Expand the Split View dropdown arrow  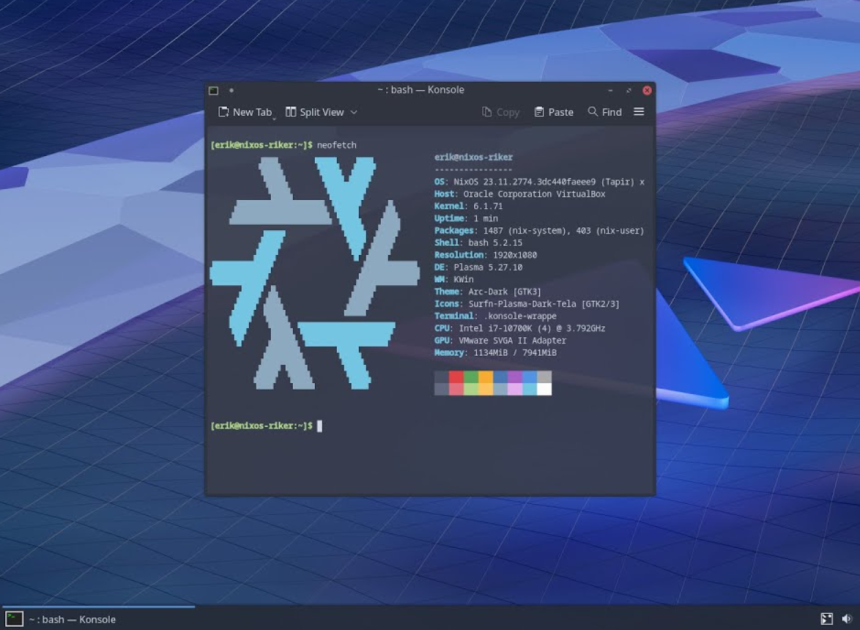[x=354, y=112]
